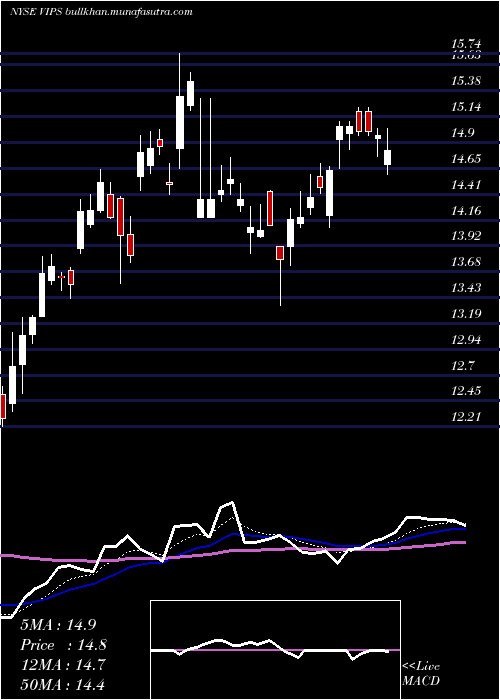Click the 14.41 price axis label
500x700 pixels.
tap(466, 184)
